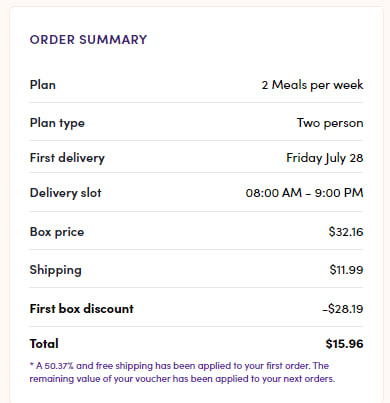Click the $32.16 box price amount
390x403 pixels.
[x=346, y=232]
